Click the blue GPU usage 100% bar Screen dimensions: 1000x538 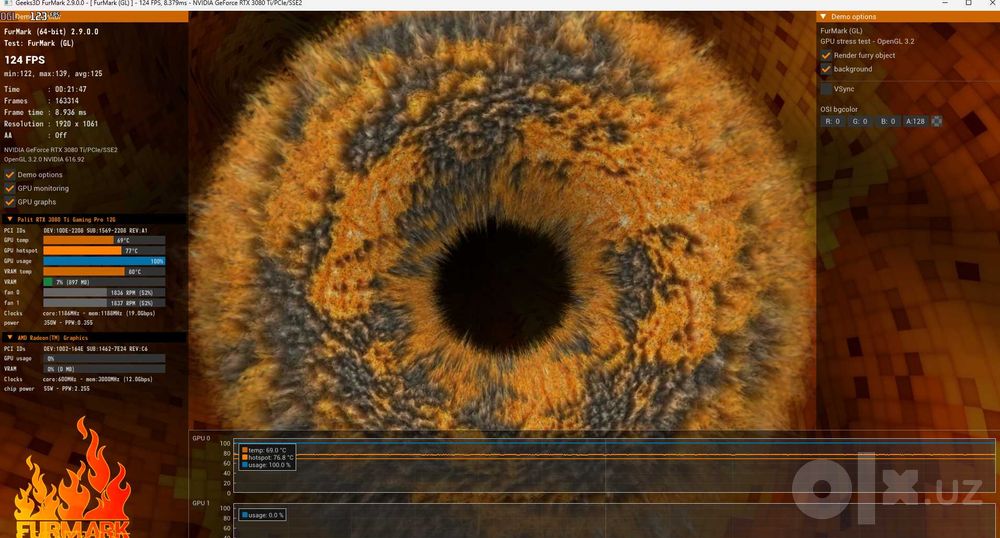[x=104, y=261]
